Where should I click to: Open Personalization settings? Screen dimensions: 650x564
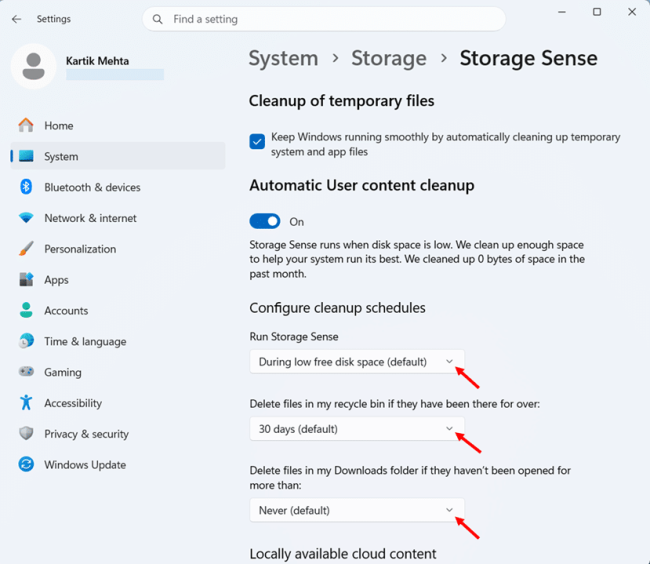[x=118, y=249]
